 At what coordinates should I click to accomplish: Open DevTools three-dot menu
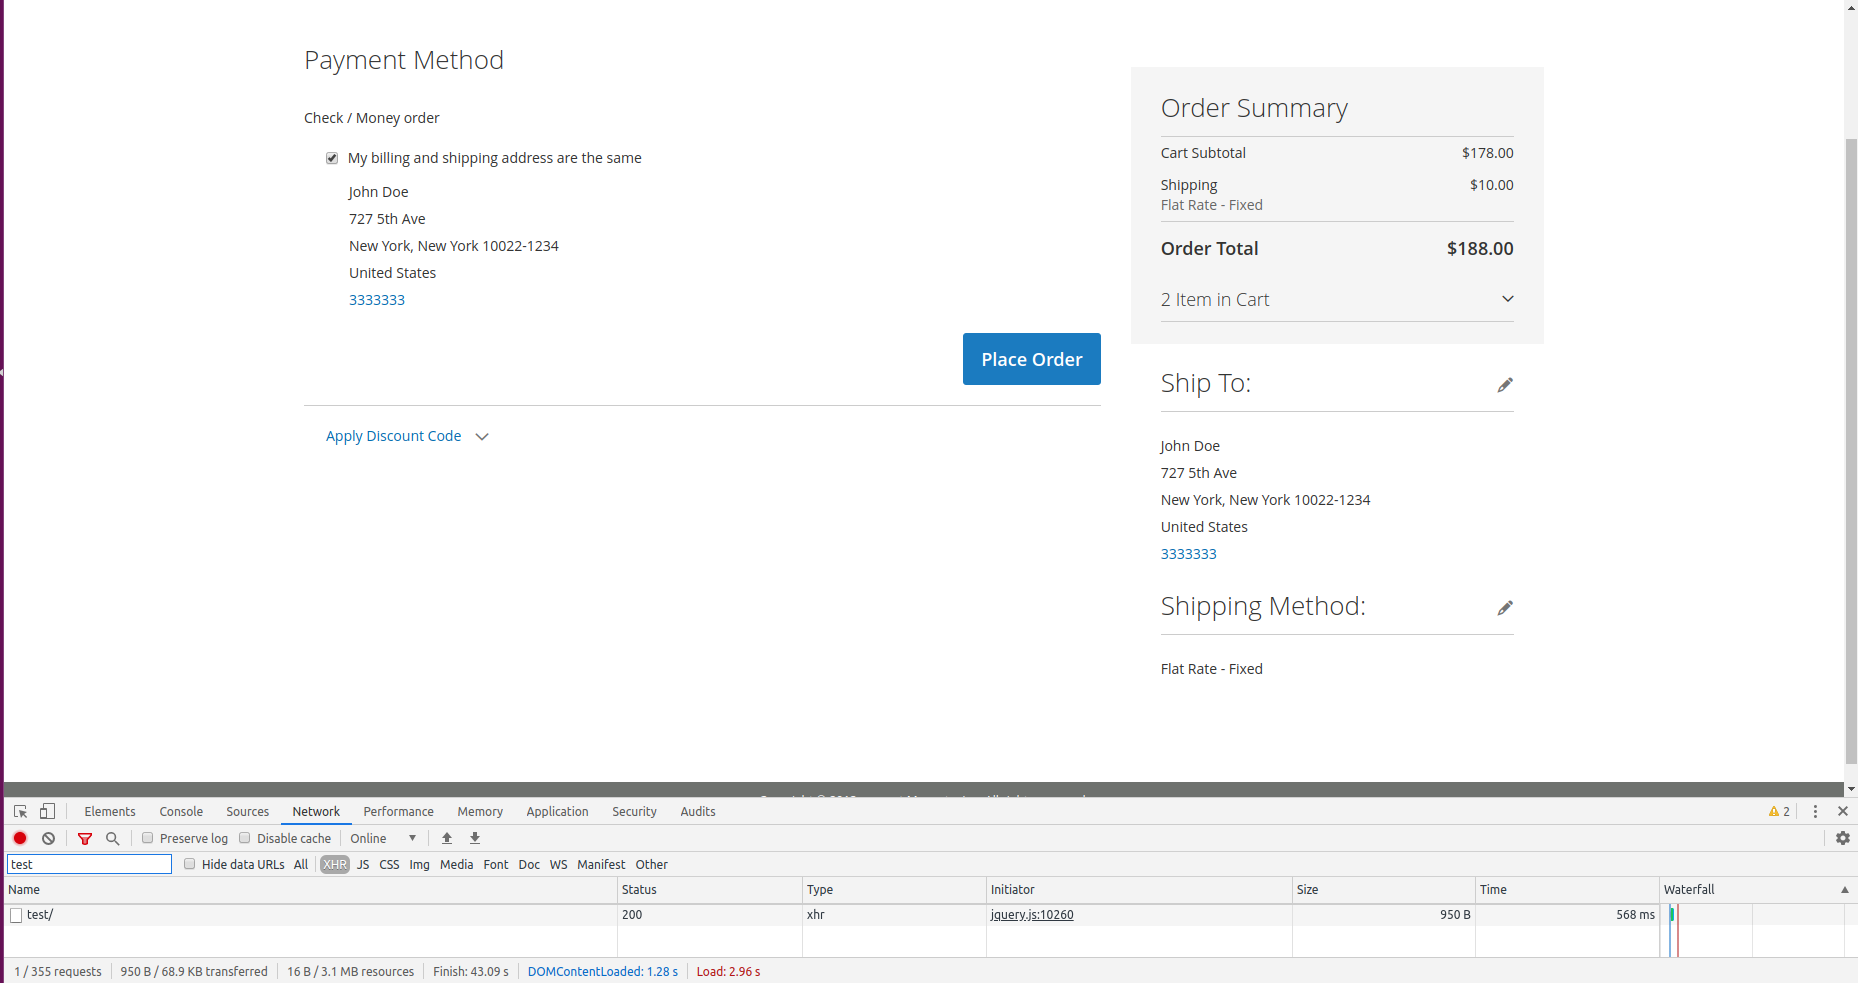point(1815,811)
